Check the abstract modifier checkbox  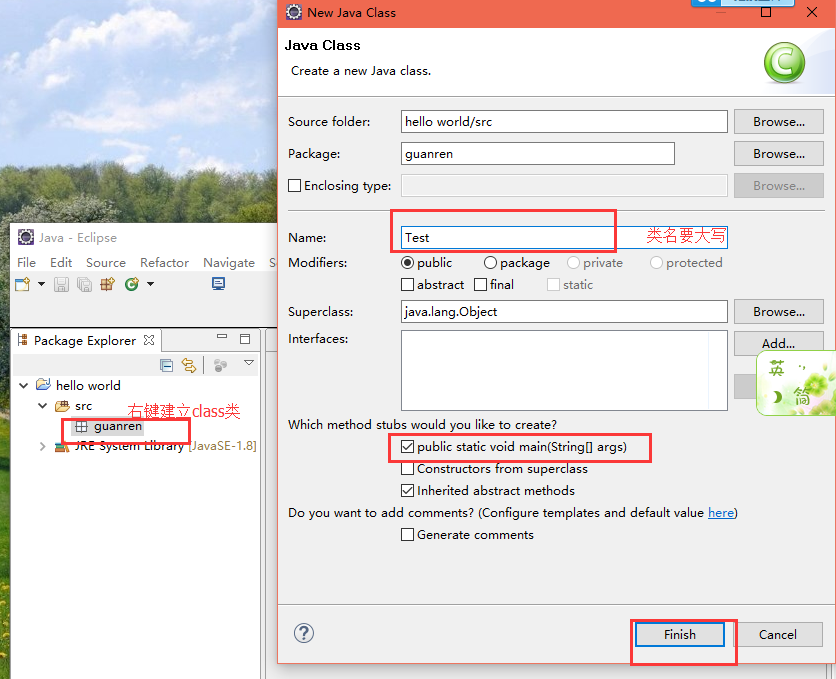407,285
